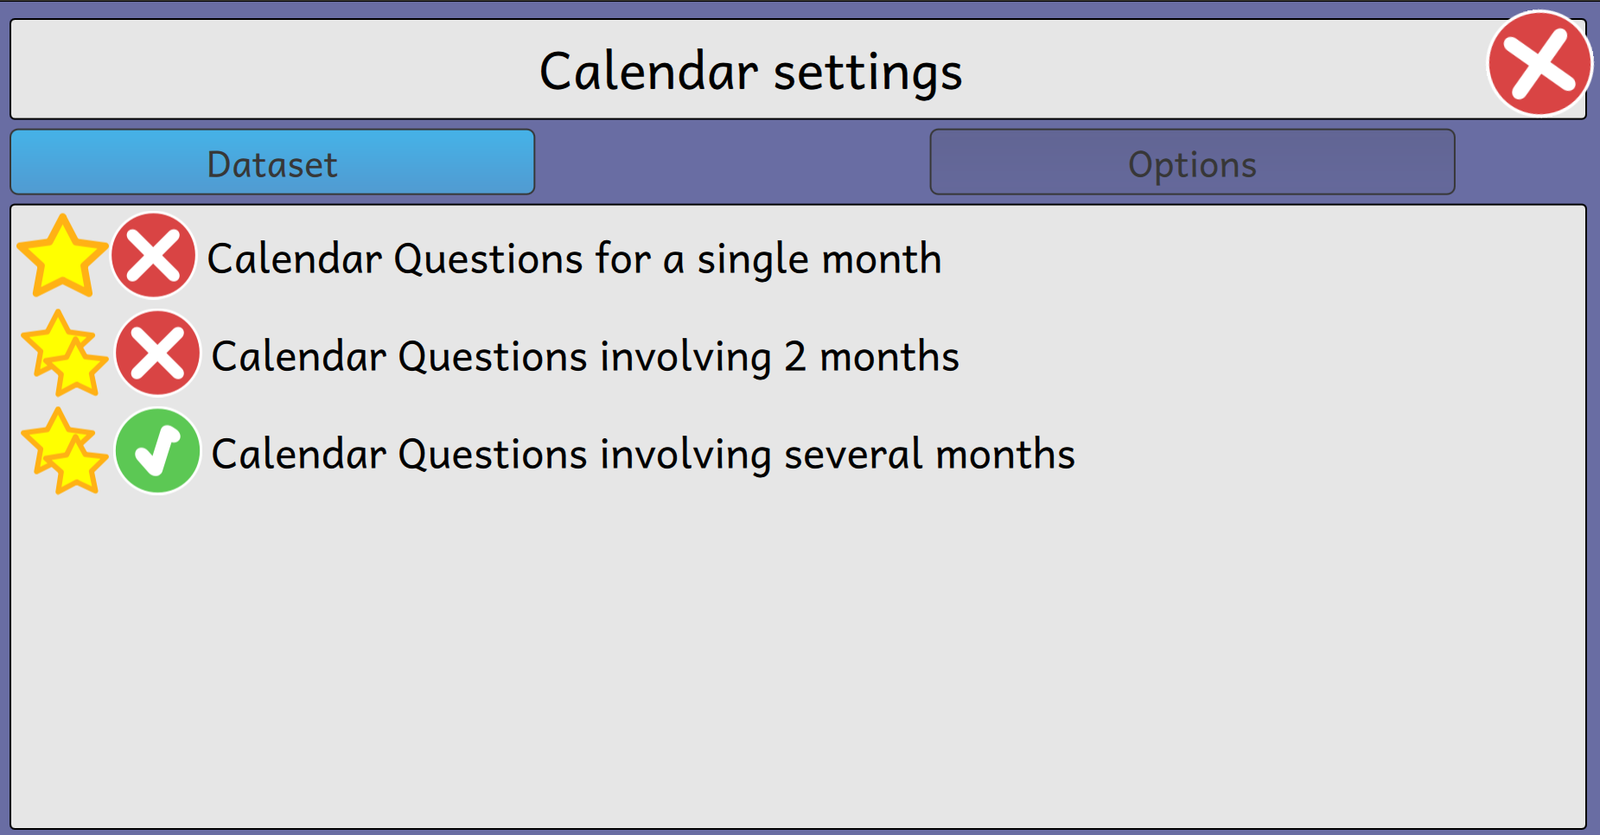The width and height of the screenshot is (1600, 835).
Task: Click the word "Calendar" in the dialog title
Action: 648,72
